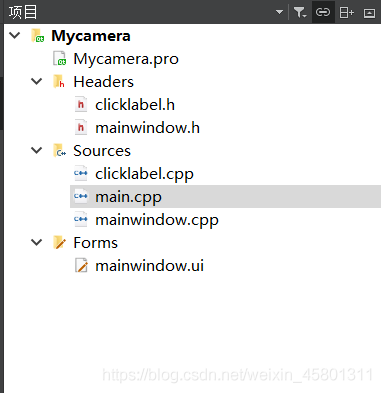Collapse the Headers folder
The width and height of the screenshot is (381, 393).
(36, 81)
